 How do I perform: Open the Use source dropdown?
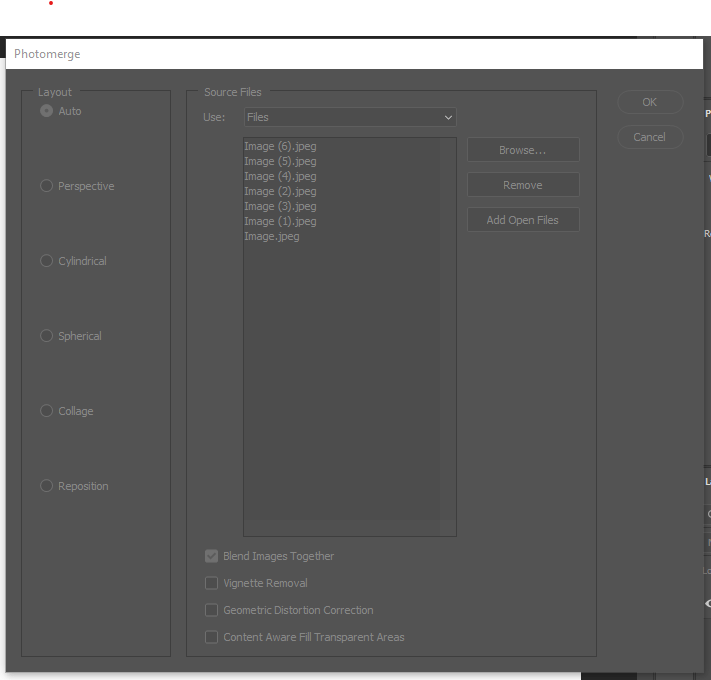(350, 117)
